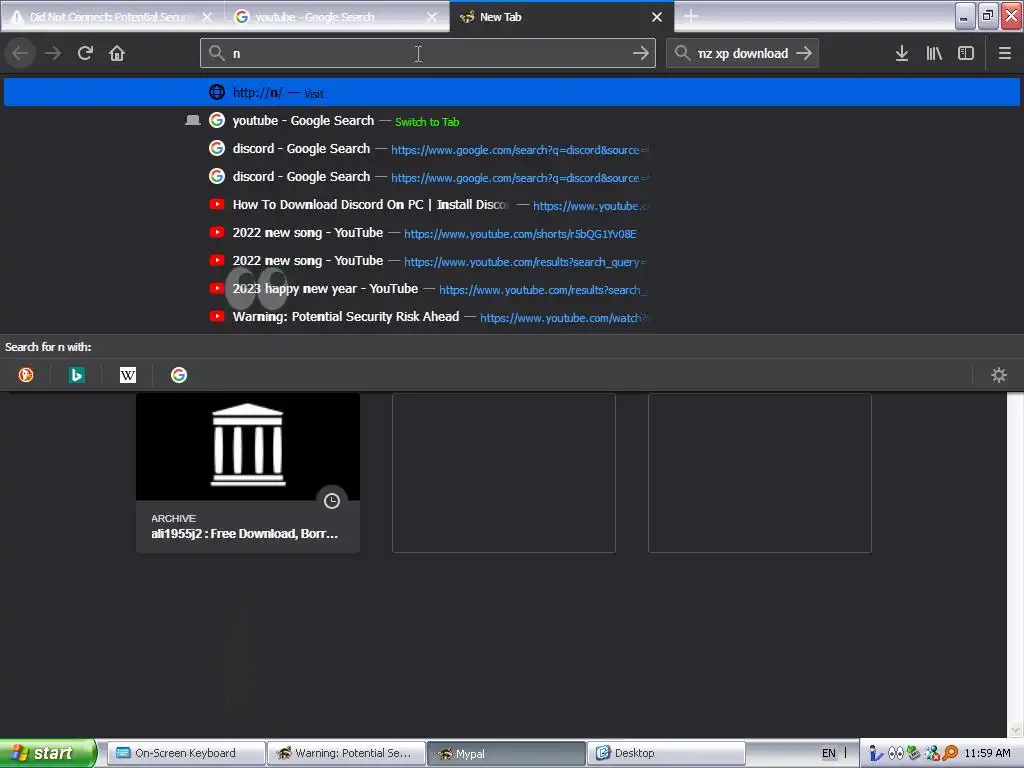The width and height of the screenshot is (1024, 768).
Task: Click the 11:59 AM system clock
Action: click(987, 753)
